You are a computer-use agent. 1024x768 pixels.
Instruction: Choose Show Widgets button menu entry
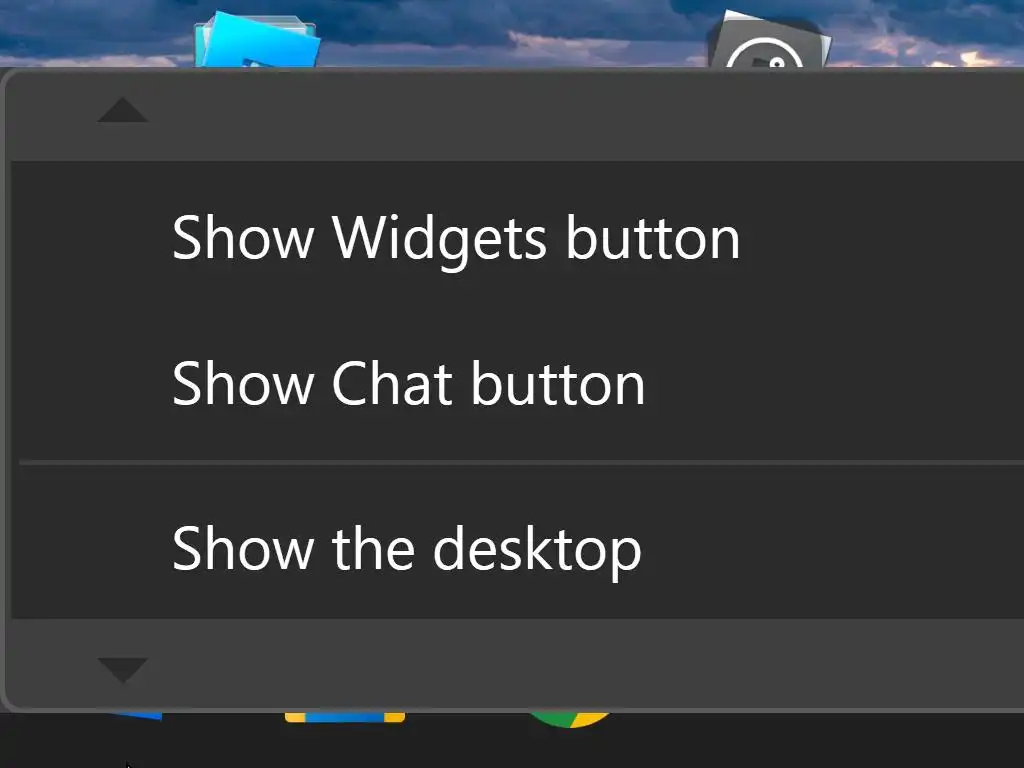coord(517,238)
